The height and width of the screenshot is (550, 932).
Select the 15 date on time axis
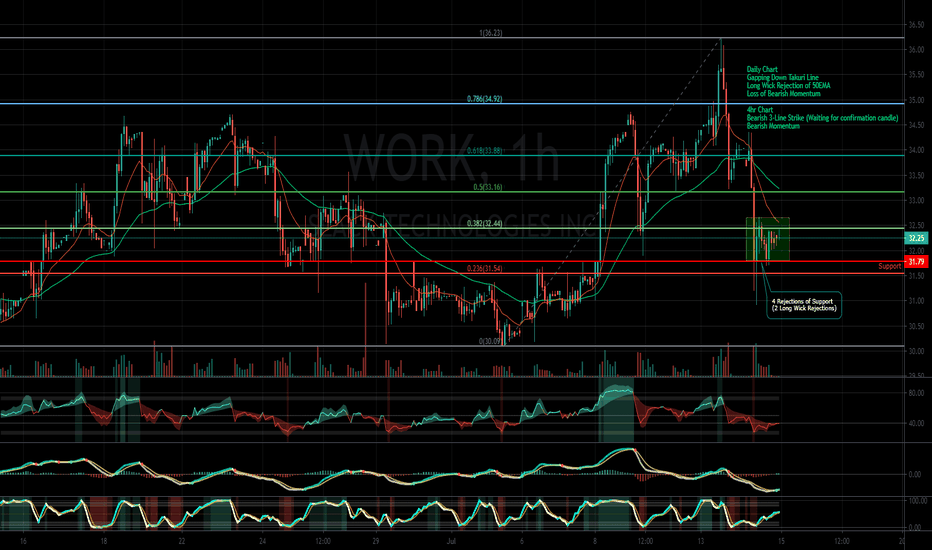[781, 541]
